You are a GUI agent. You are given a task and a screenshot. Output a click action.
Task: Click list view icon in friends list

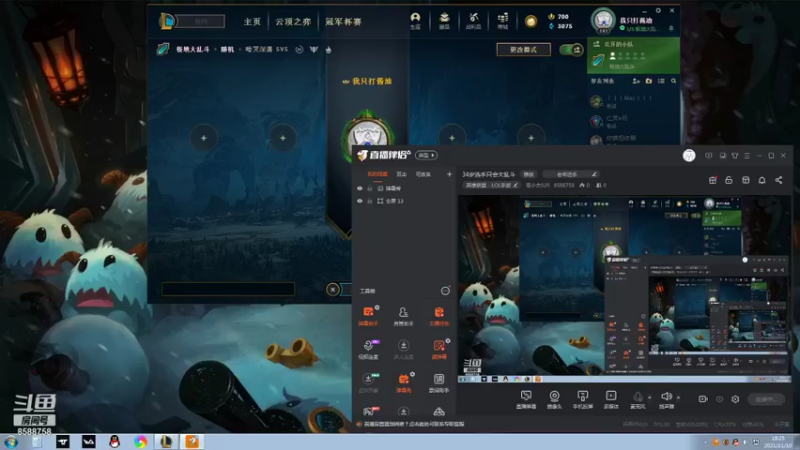coord(661,81)
